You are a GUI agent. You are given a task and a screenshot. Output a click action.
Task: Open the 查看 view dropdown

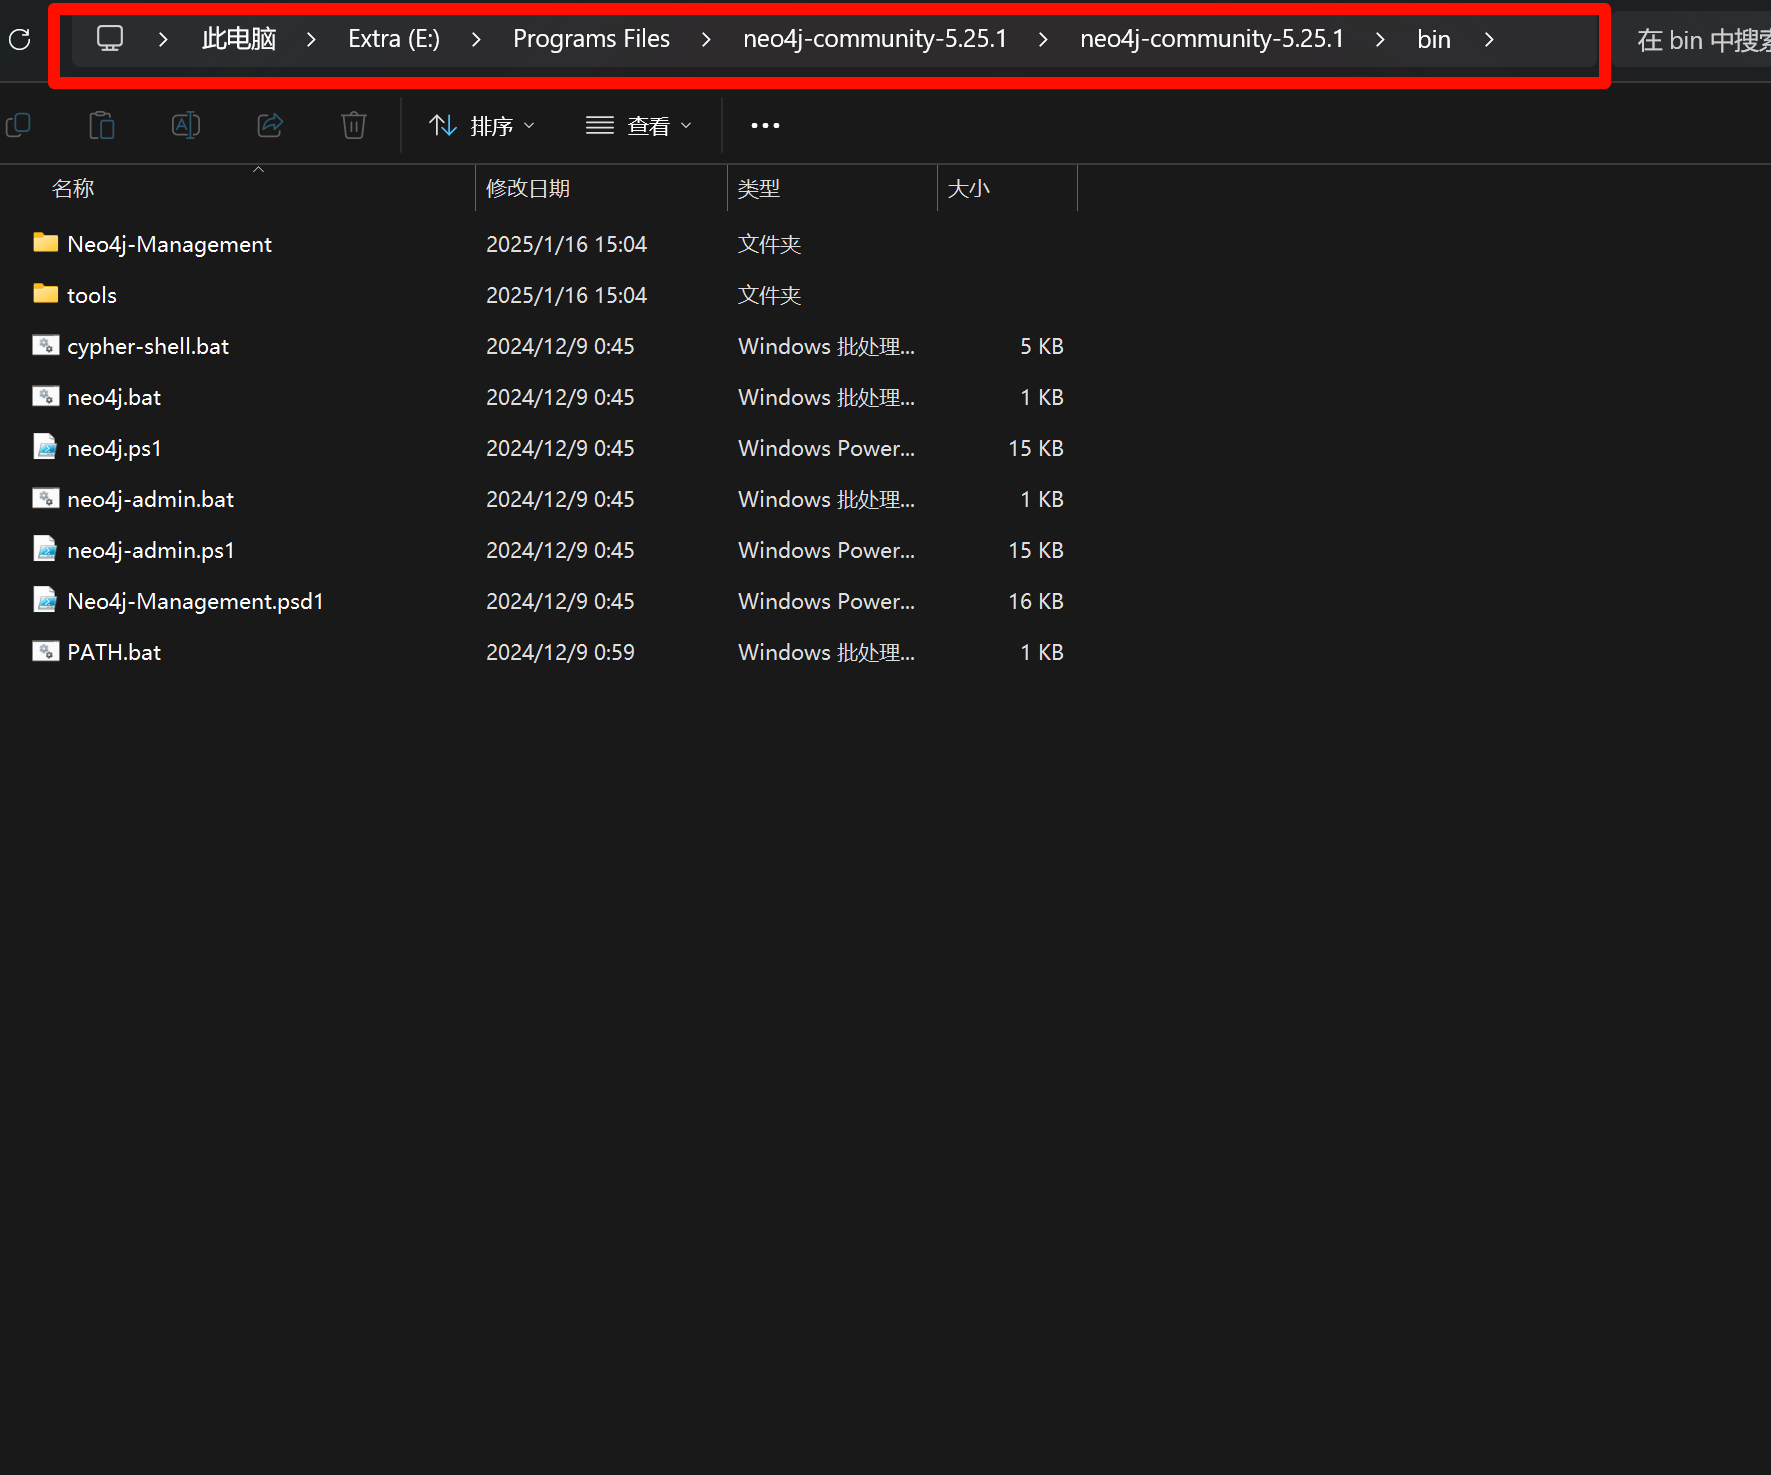[x=639, y=125]
